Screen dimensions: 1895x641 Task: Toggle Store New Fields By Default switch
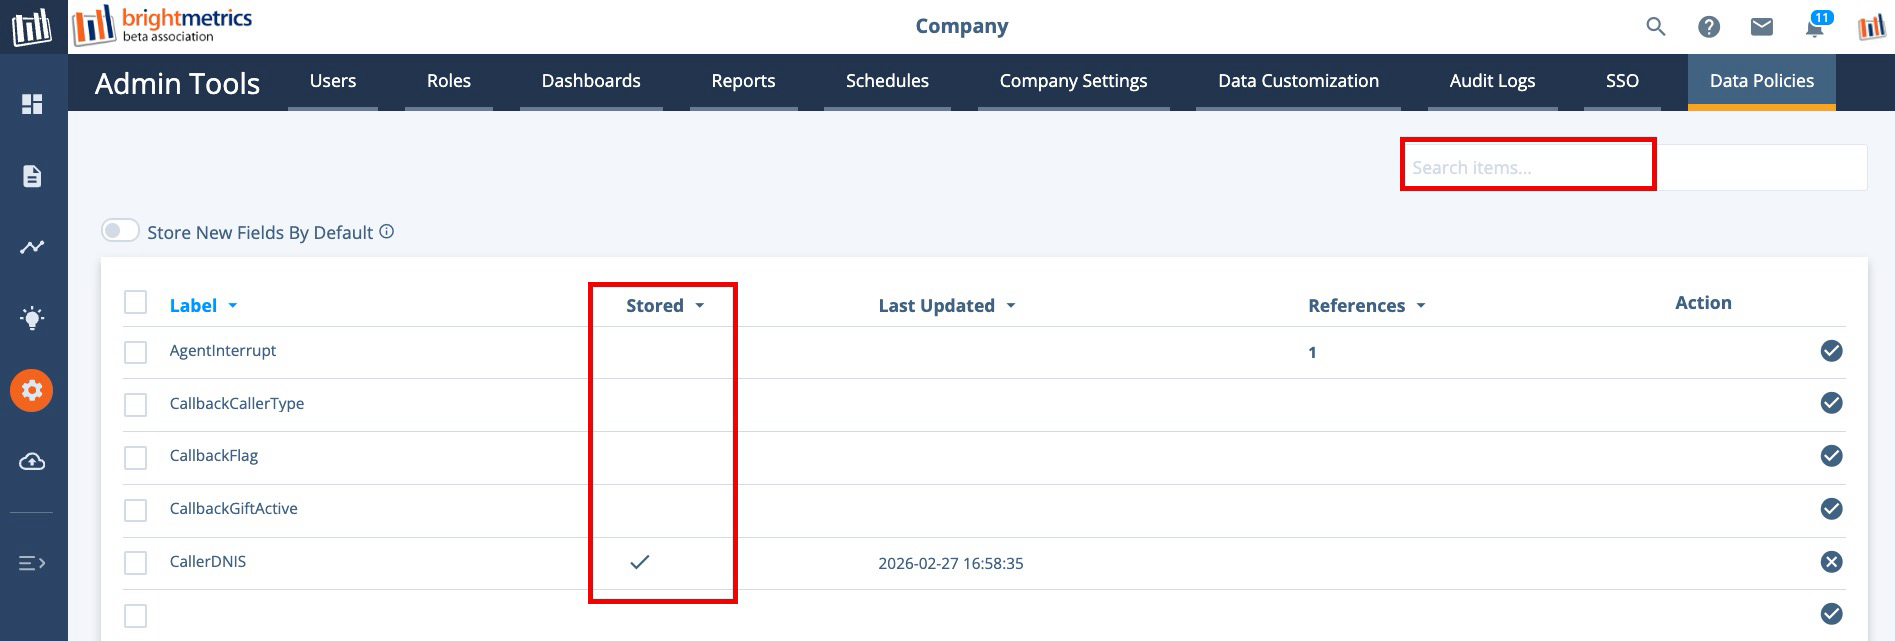(120, 231)
